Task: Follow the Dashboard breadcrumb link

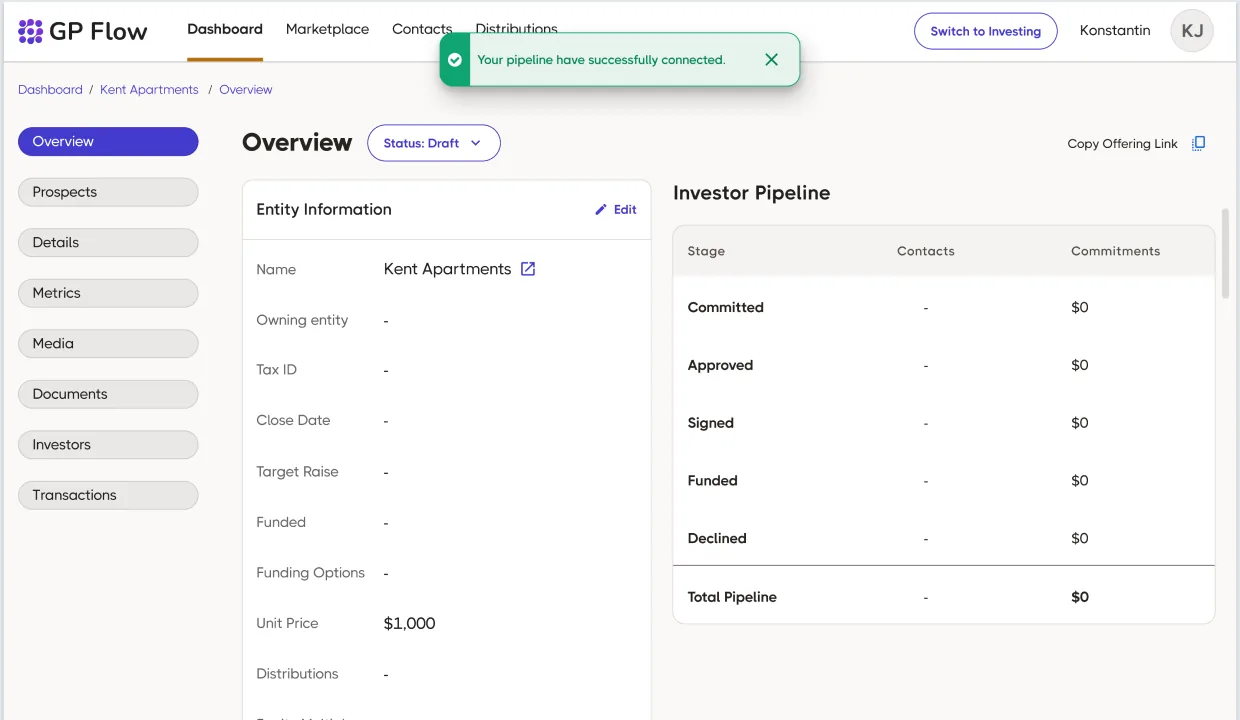Action: click(x=50, y=90)
